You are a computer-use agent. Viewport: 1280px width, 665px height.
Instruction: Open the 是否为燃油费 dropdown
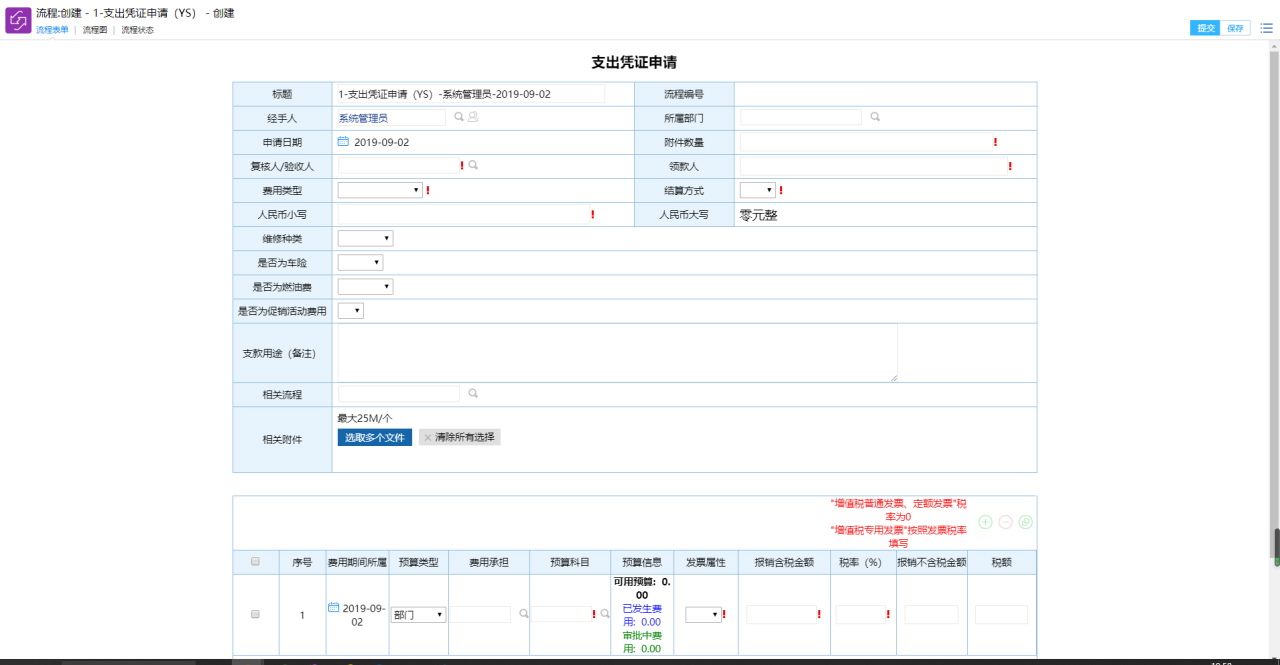(x=365, y=287)
